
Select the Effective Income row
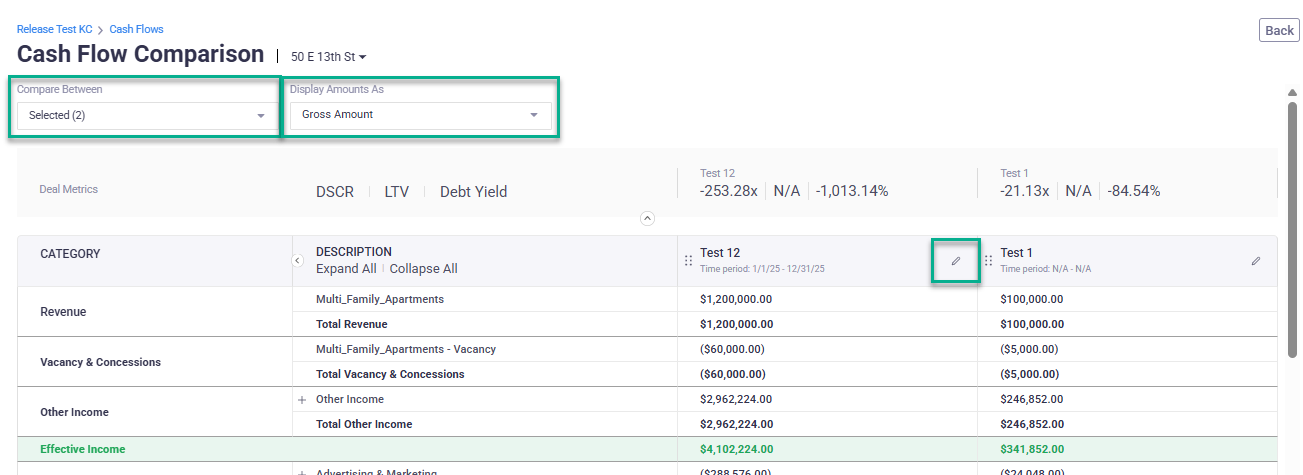pos(83,449)
